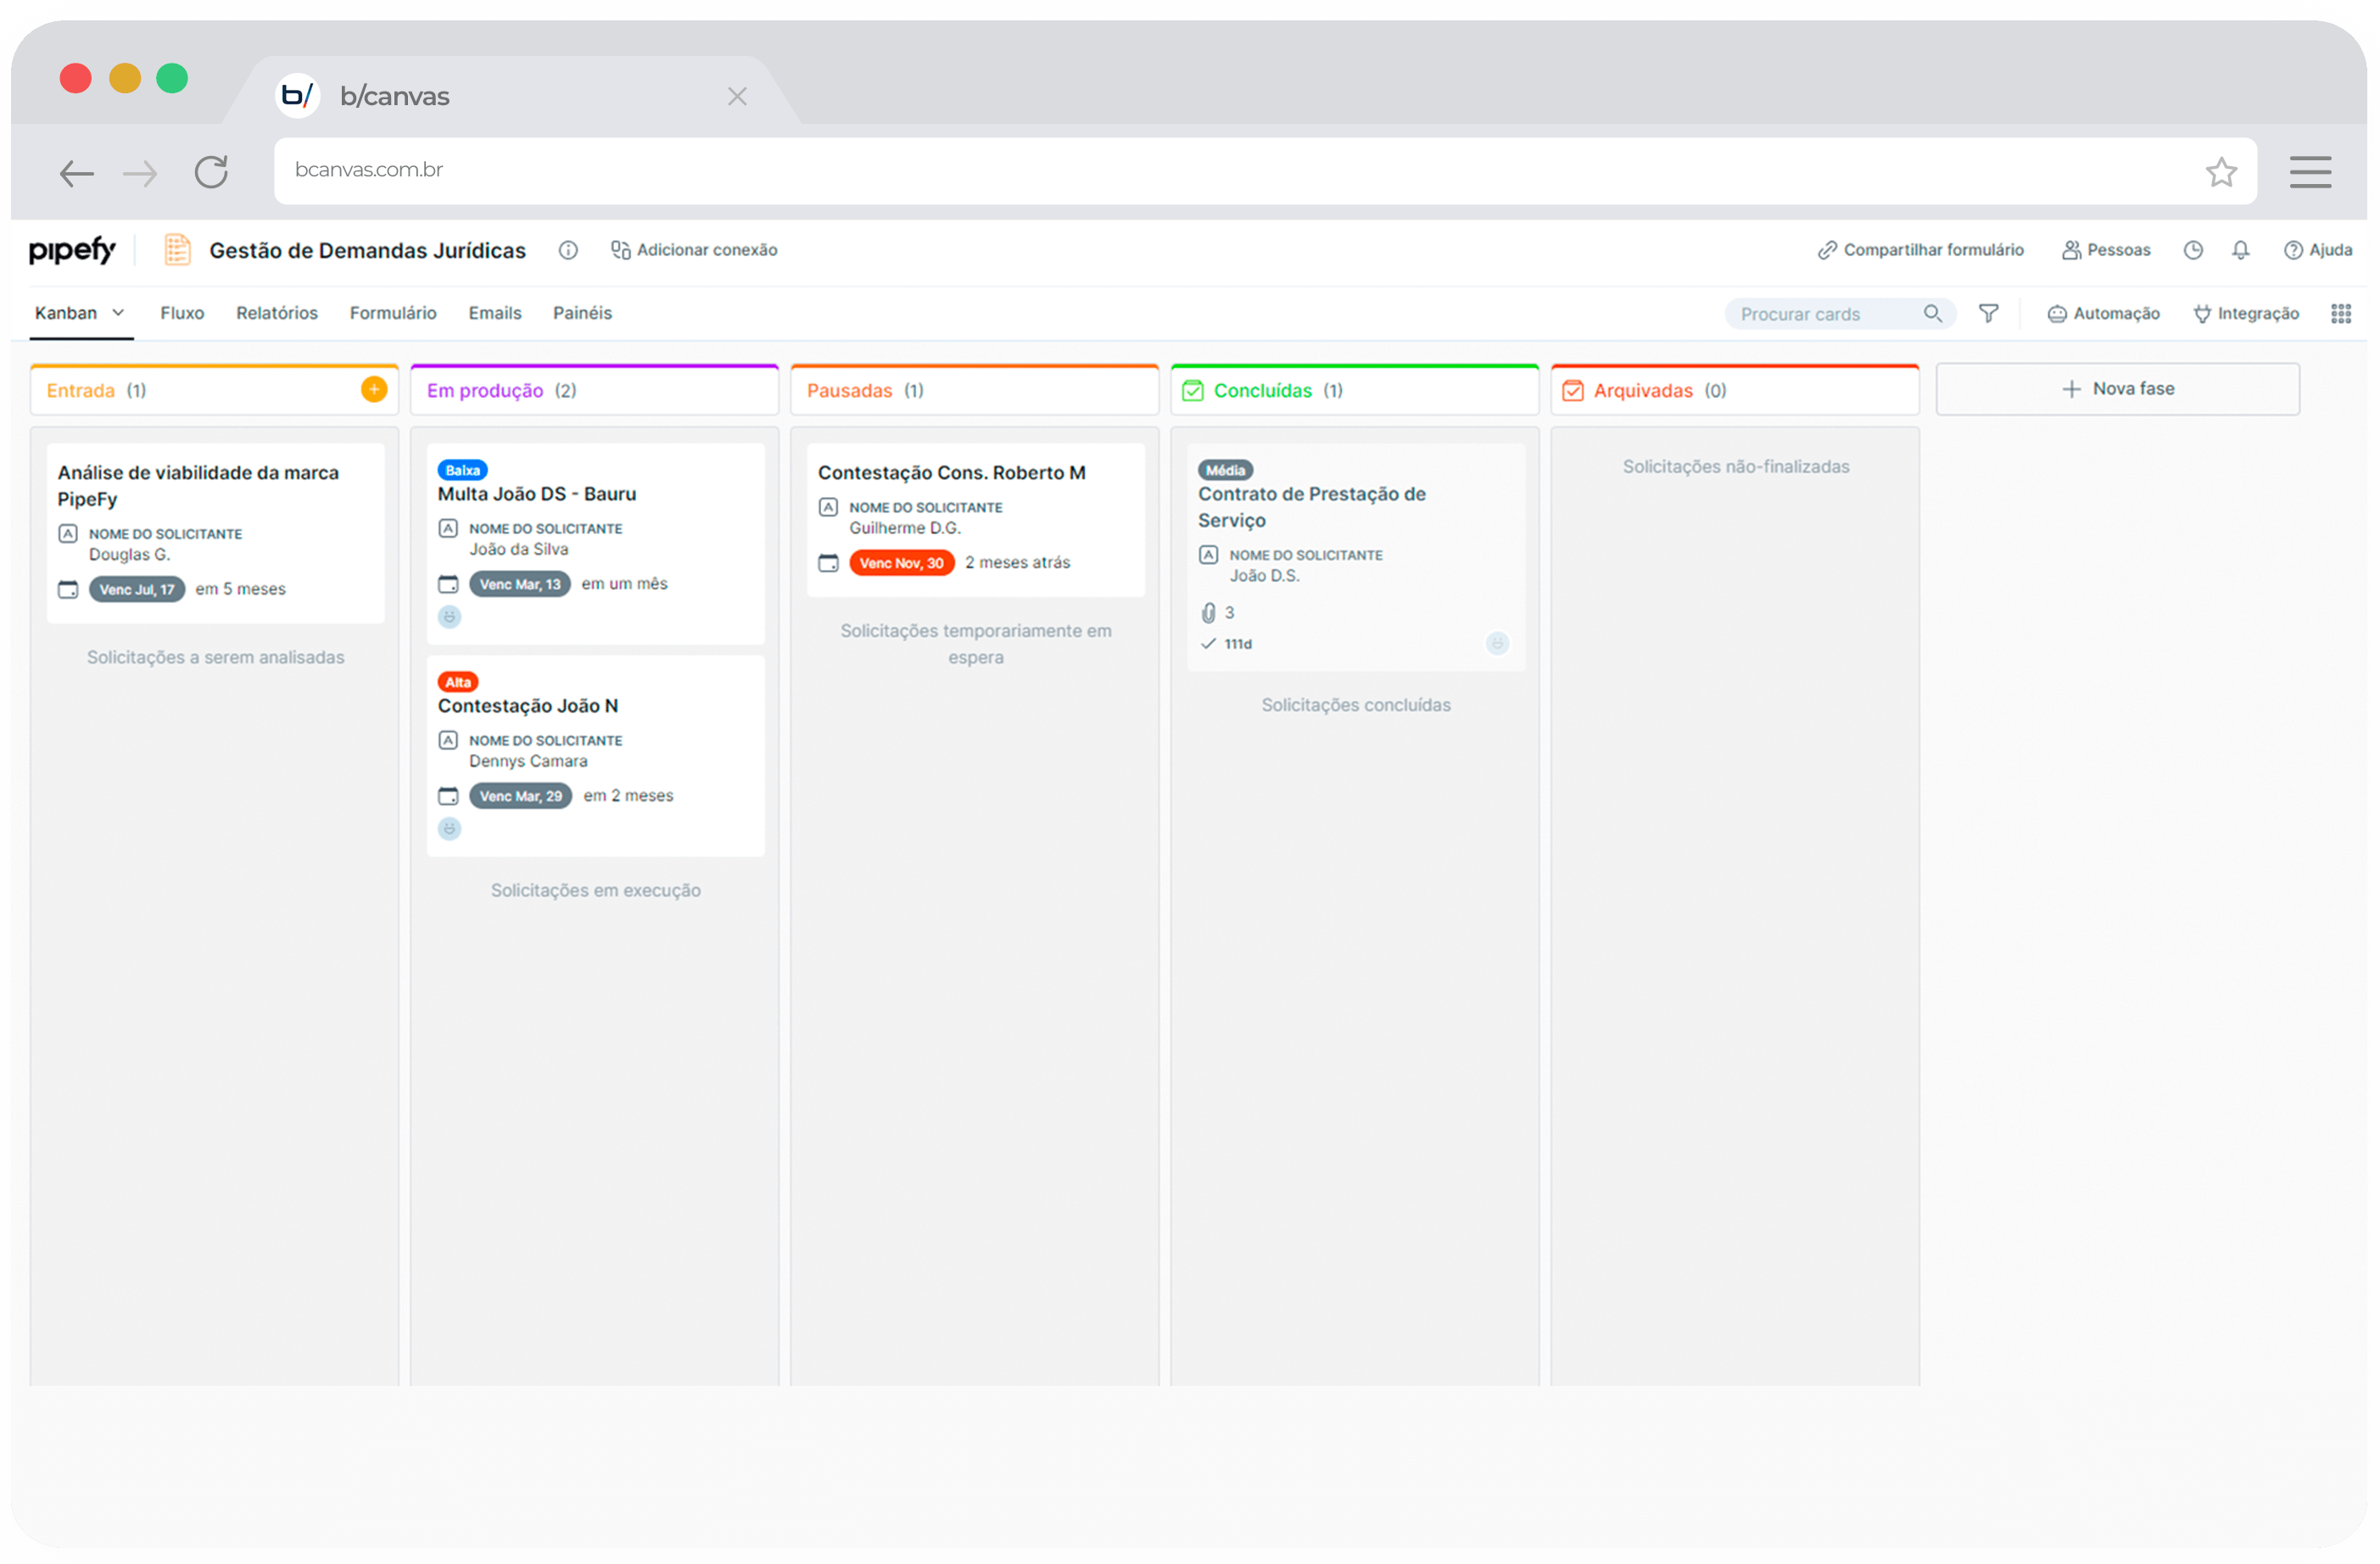This screenshot has height=1564, width=2380.
Task: Click the Venc Mar, 29 due date badge
Action: pos(520,796)
